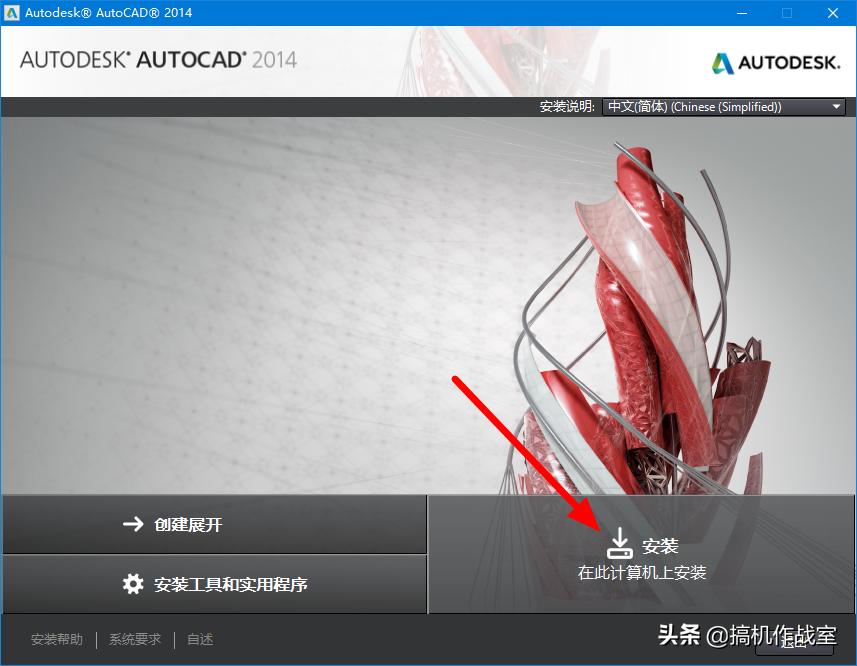Click the AUTODESK wordmark at top right
Viewport: 857px width, 666px height.
[789, 61]
